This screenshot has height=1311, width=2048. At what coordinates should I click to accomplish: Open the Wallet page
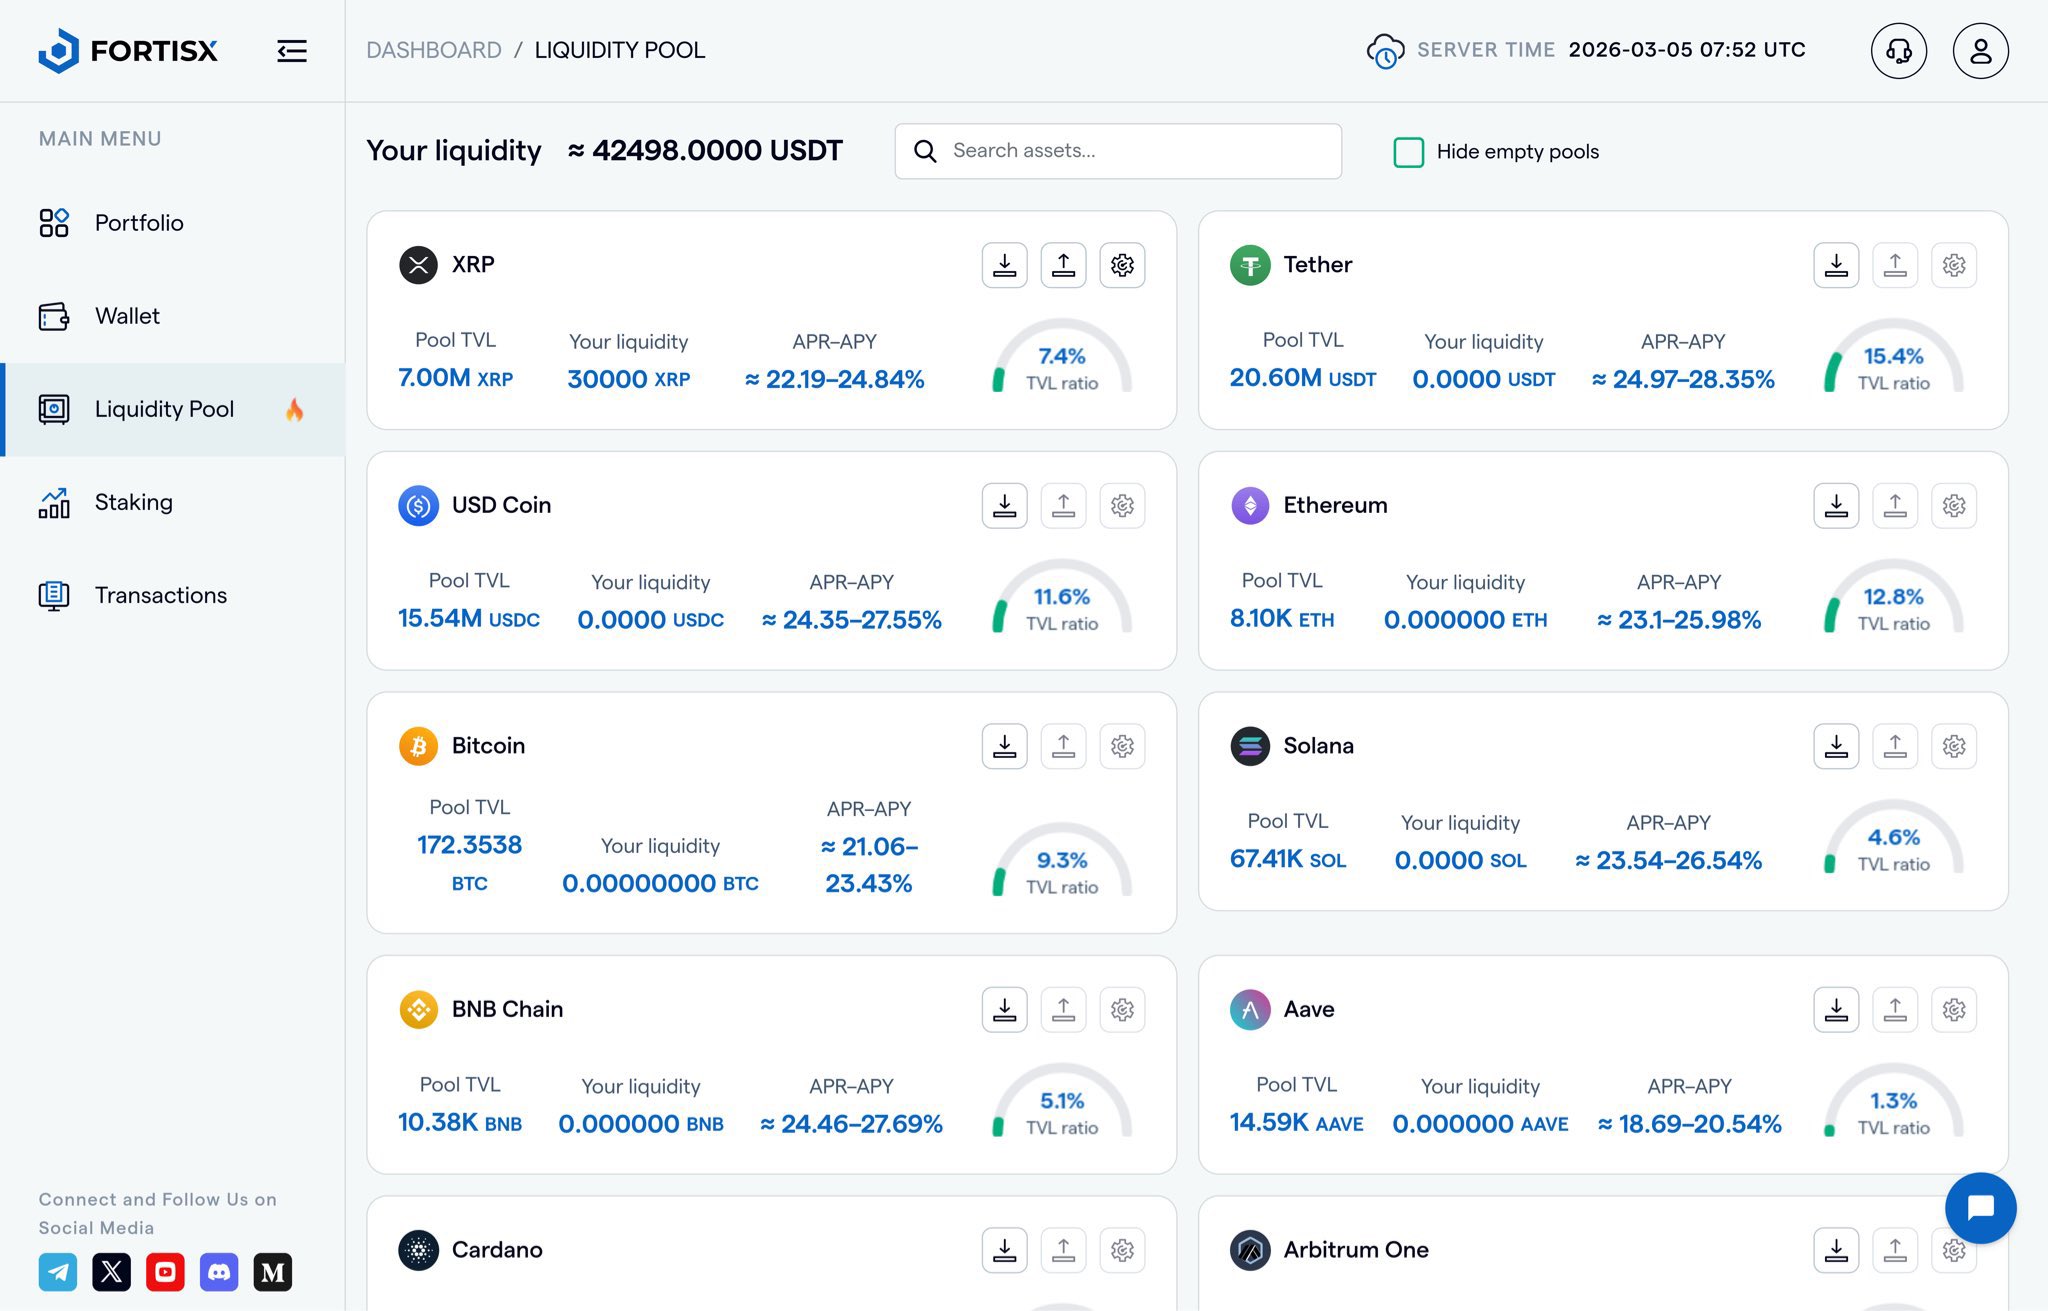(x=127, y=316)
